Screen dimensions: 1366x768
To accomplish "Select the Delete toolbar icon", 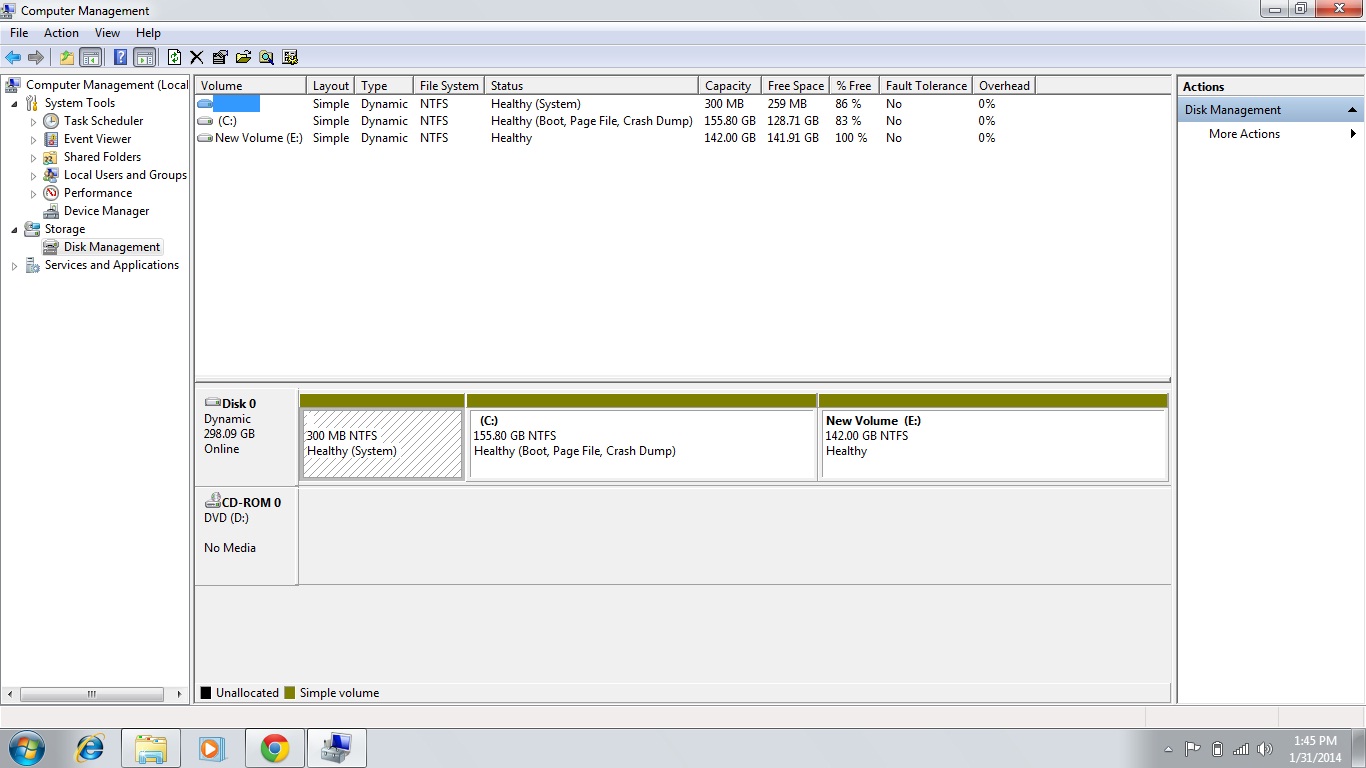I will tap(196, 57).
